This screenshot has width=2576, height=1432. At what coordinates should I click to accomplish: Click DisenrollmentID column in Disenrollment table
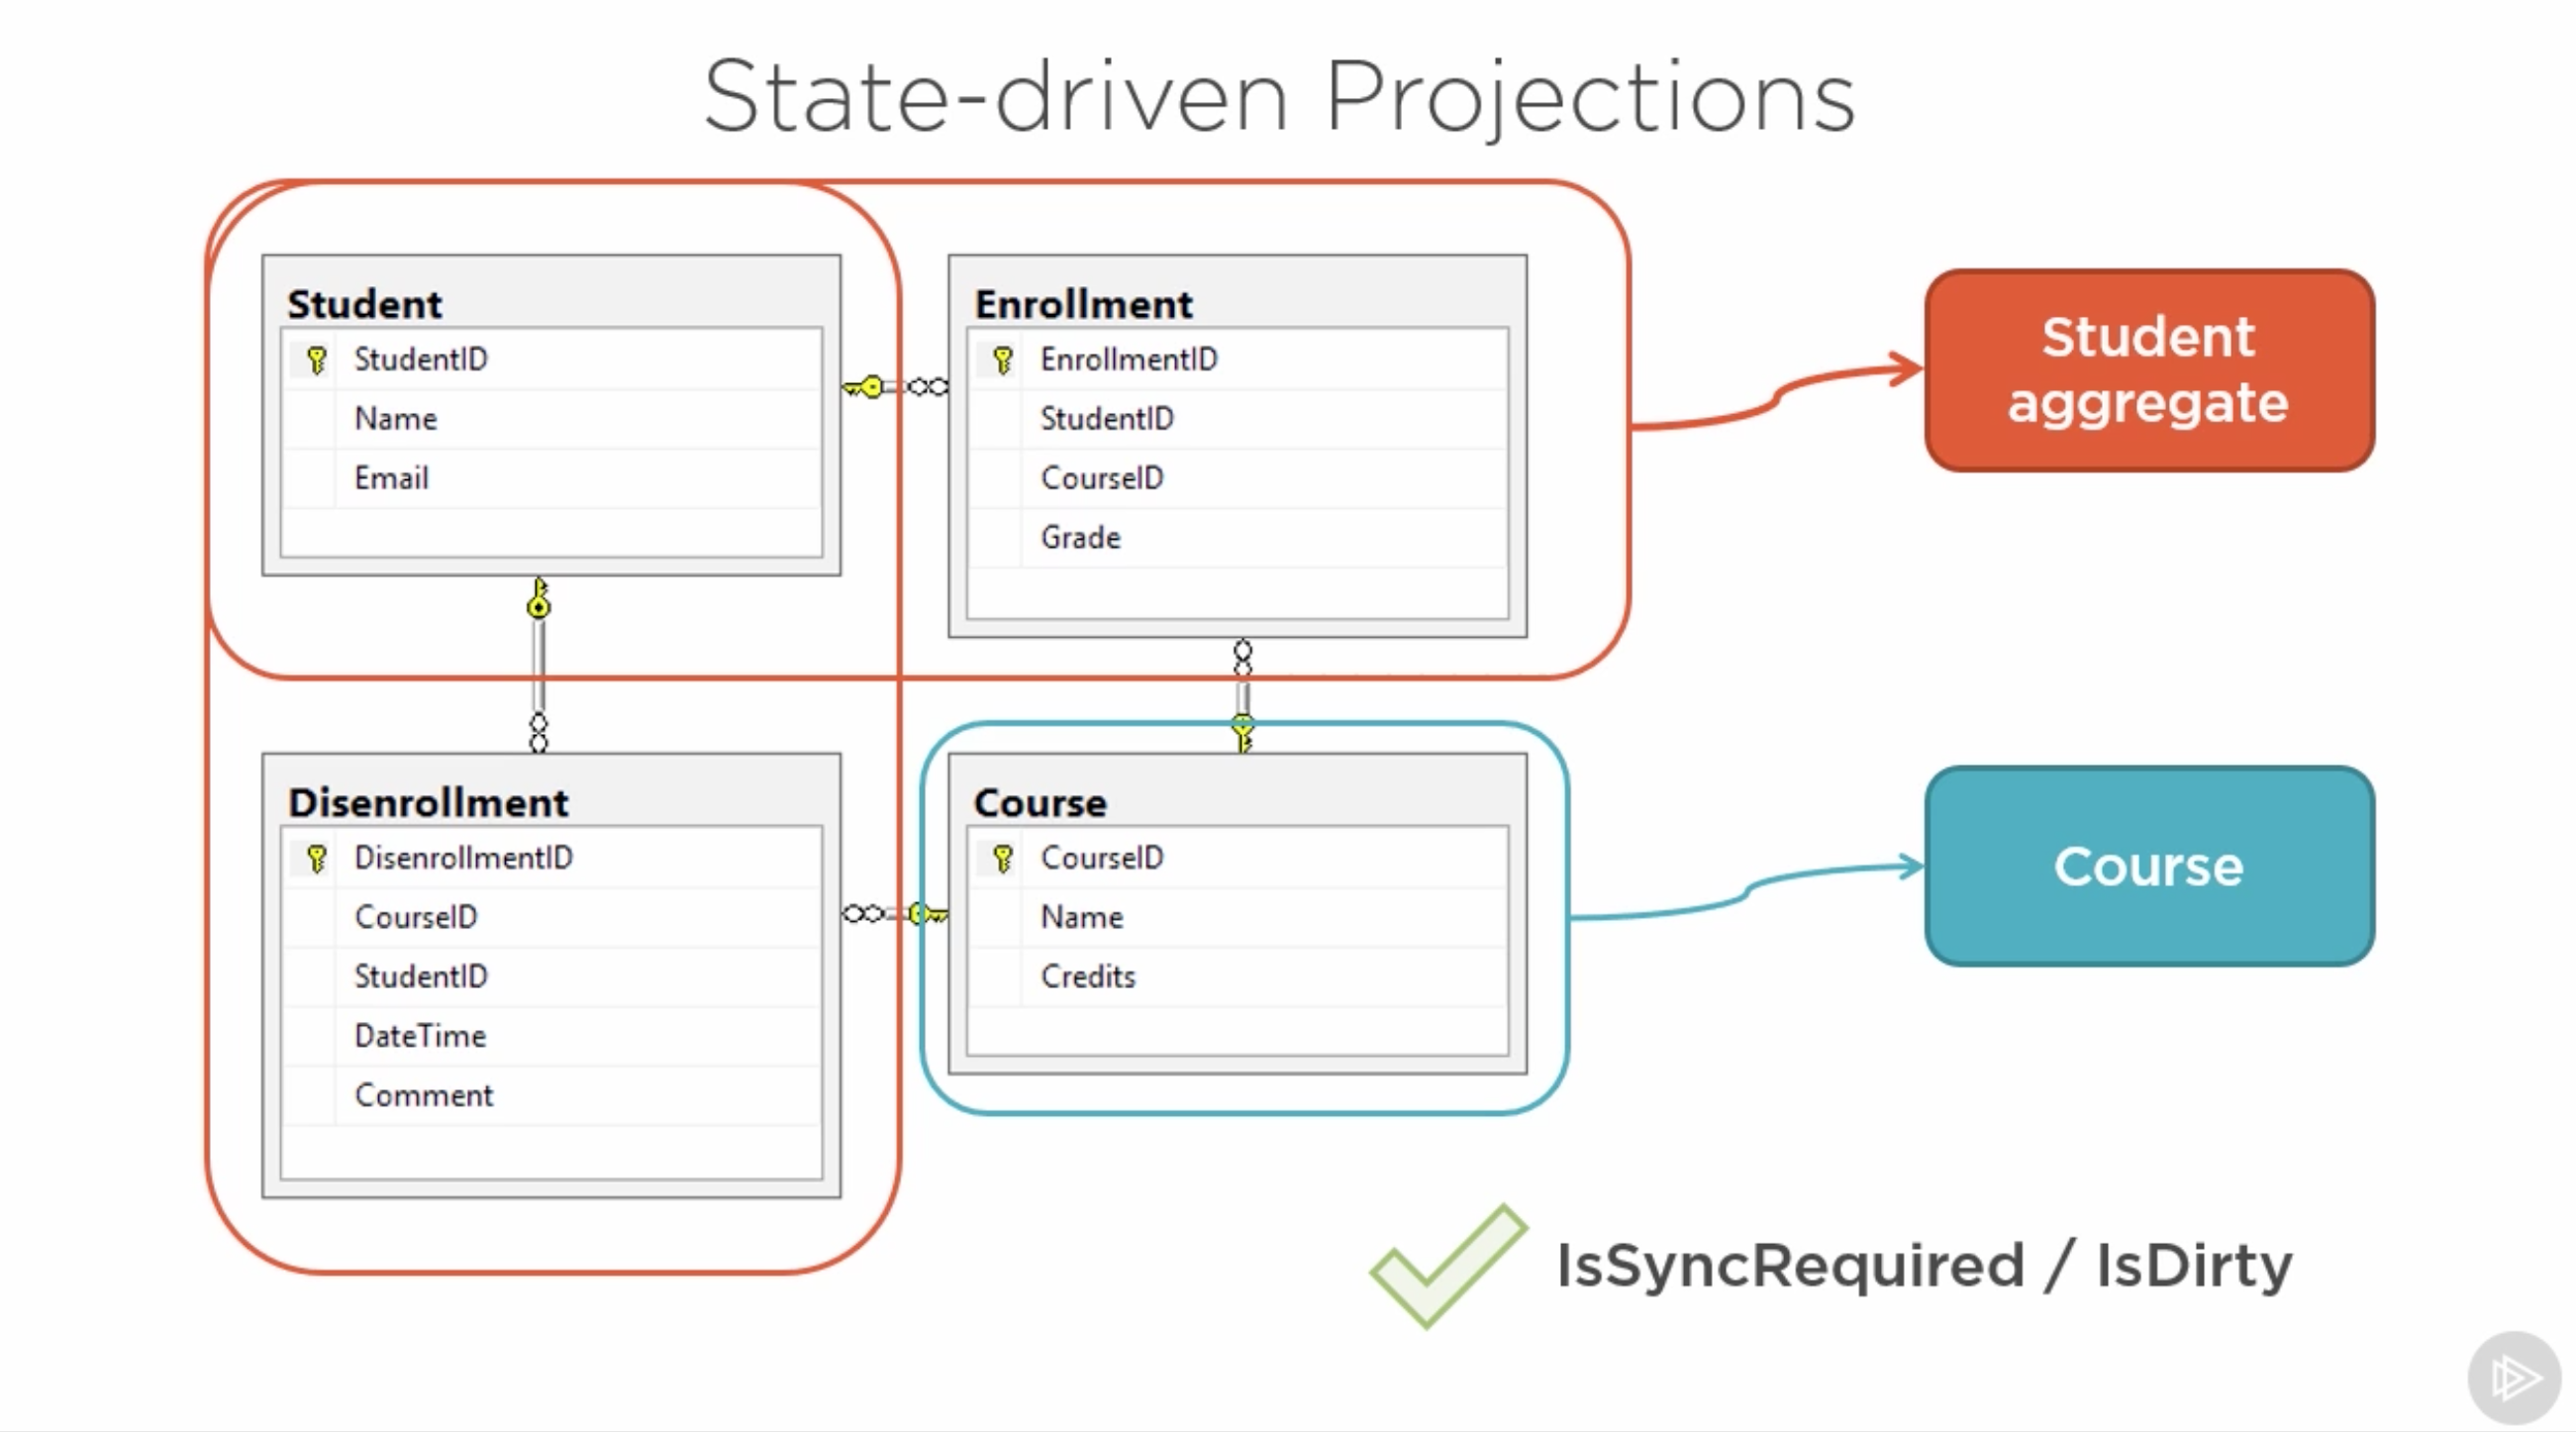tap(552, 858)
